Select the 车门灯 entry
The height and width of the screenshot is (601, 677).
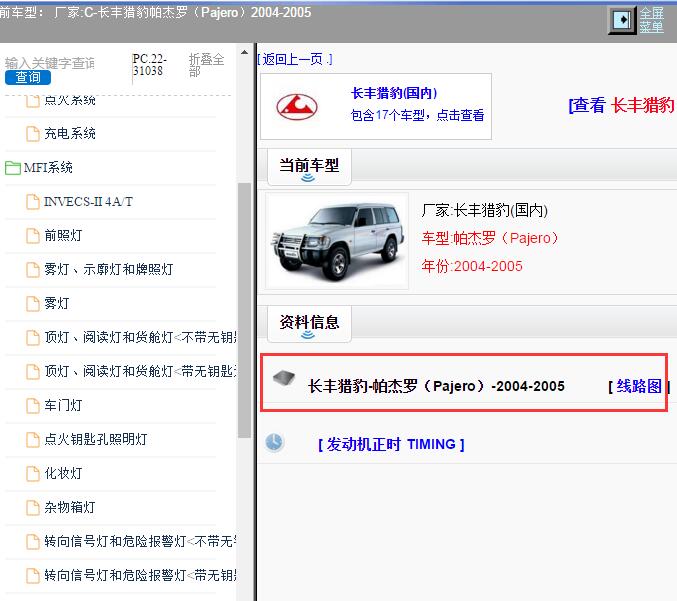coord(63,405)
